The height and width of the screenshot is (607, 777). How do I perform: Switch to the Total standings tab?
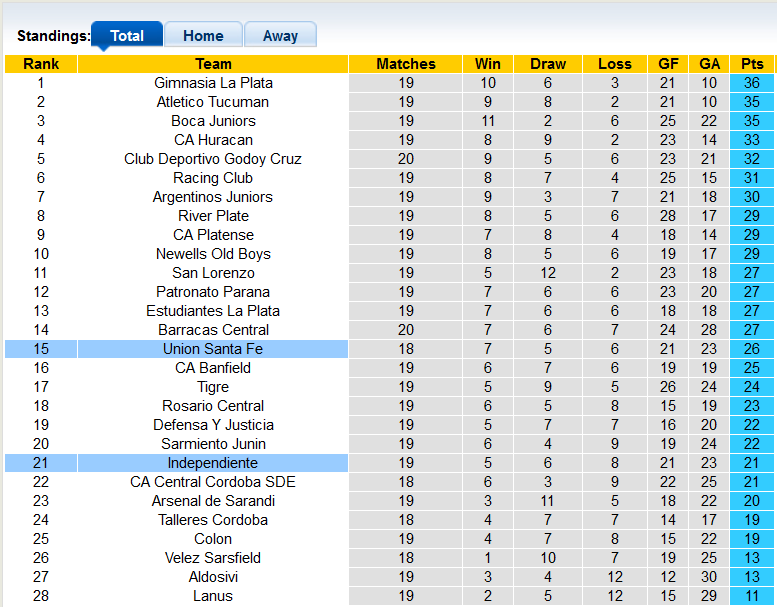coord(127,36)
